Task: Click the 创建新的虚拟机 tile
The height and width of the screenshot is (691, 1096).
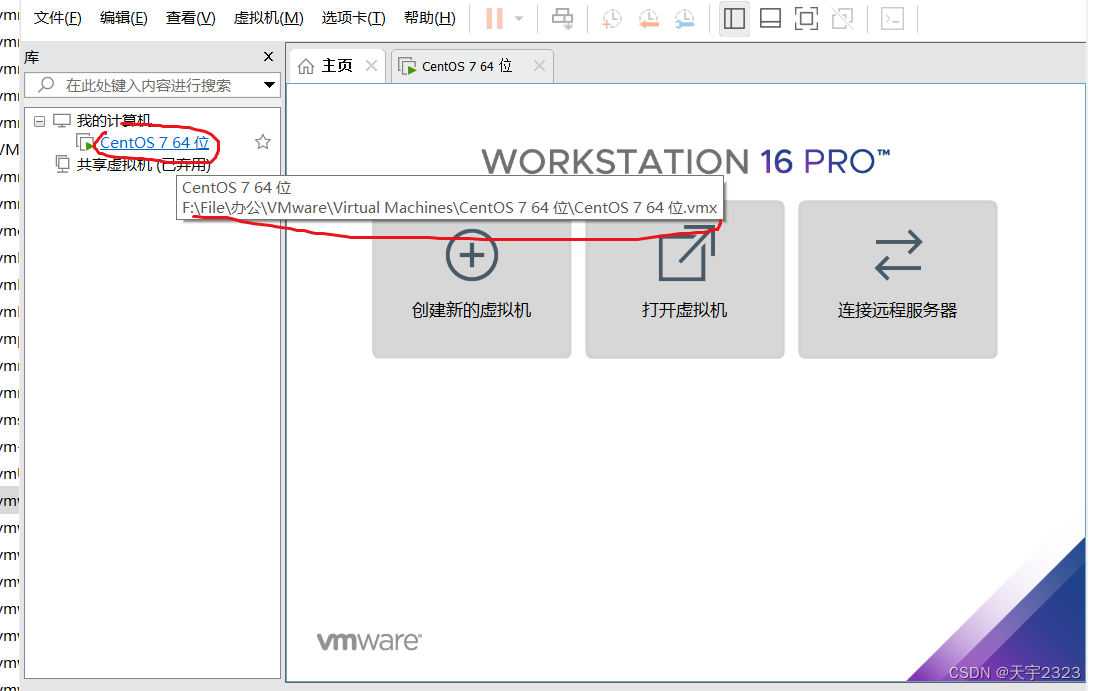Action: [472, 279]
